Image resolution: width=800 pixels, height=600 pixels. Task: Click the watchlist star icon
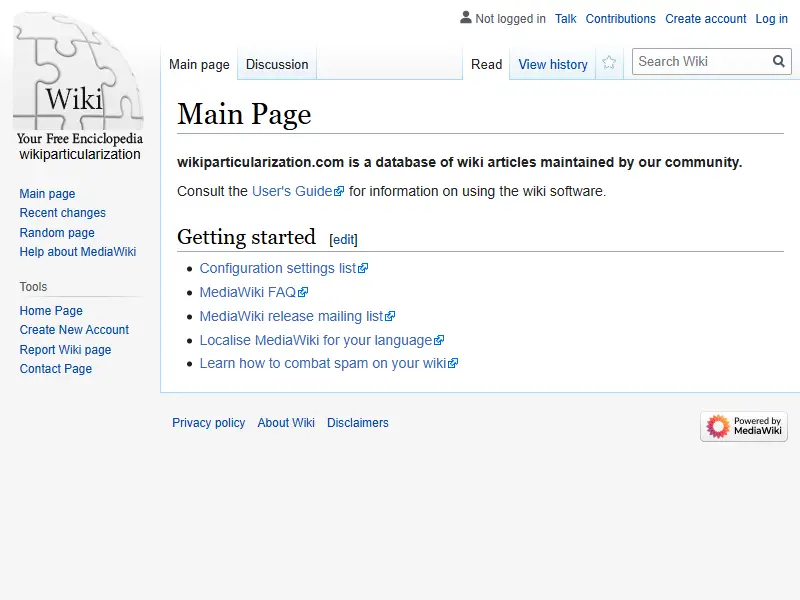(x=609, y=63)
